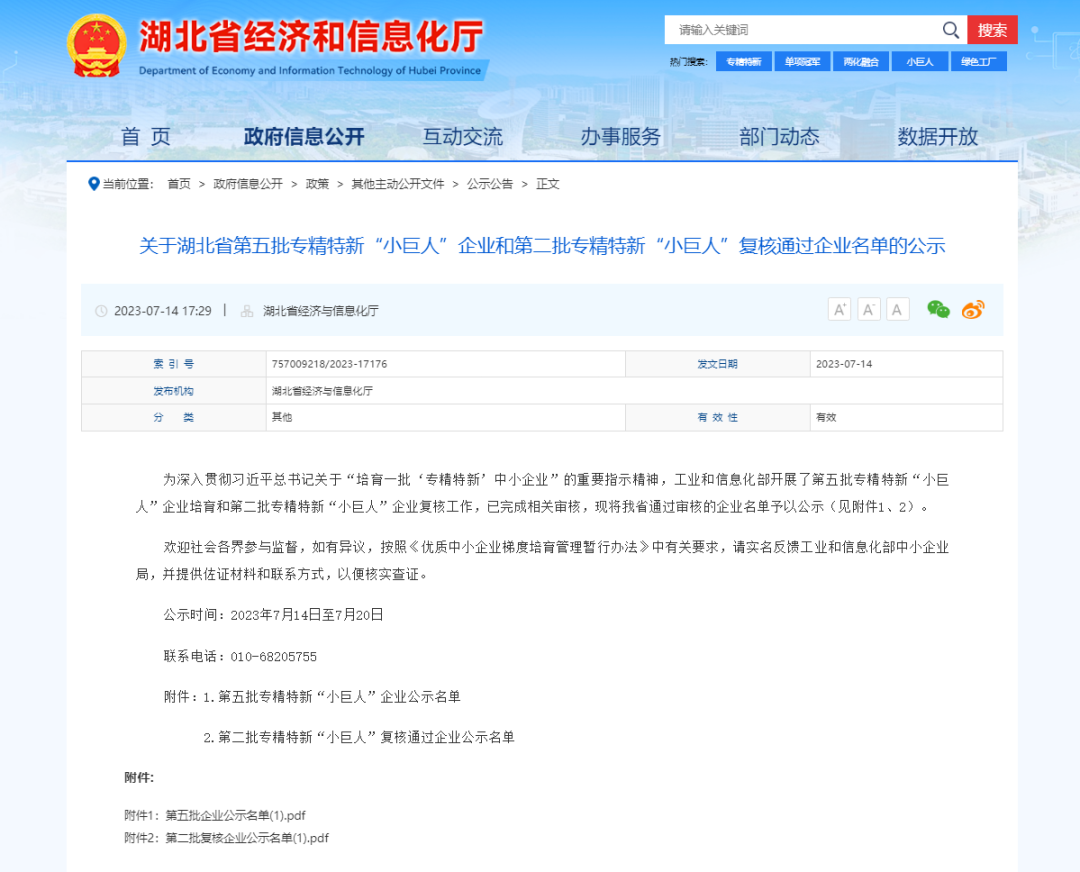The image size is (1080, 872).
Task: Select the 绿色工厂 hot search tag
Action: tap(978, 62)
